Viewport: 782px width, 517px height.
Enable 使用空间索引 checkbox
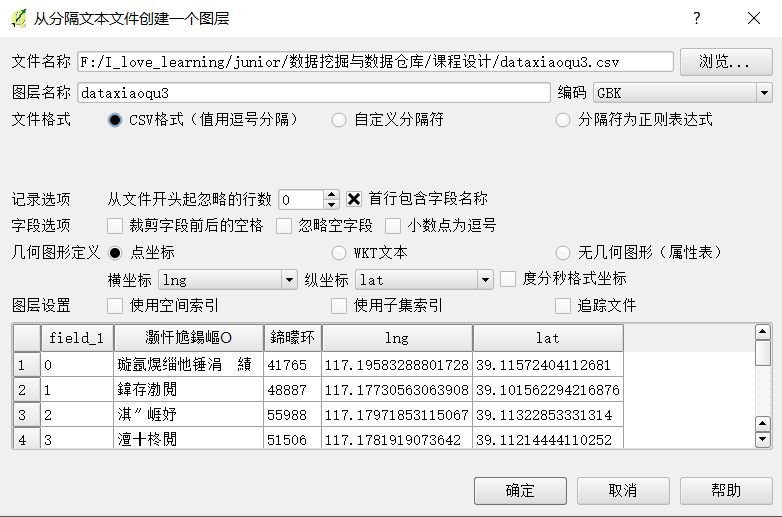(115, 306)
